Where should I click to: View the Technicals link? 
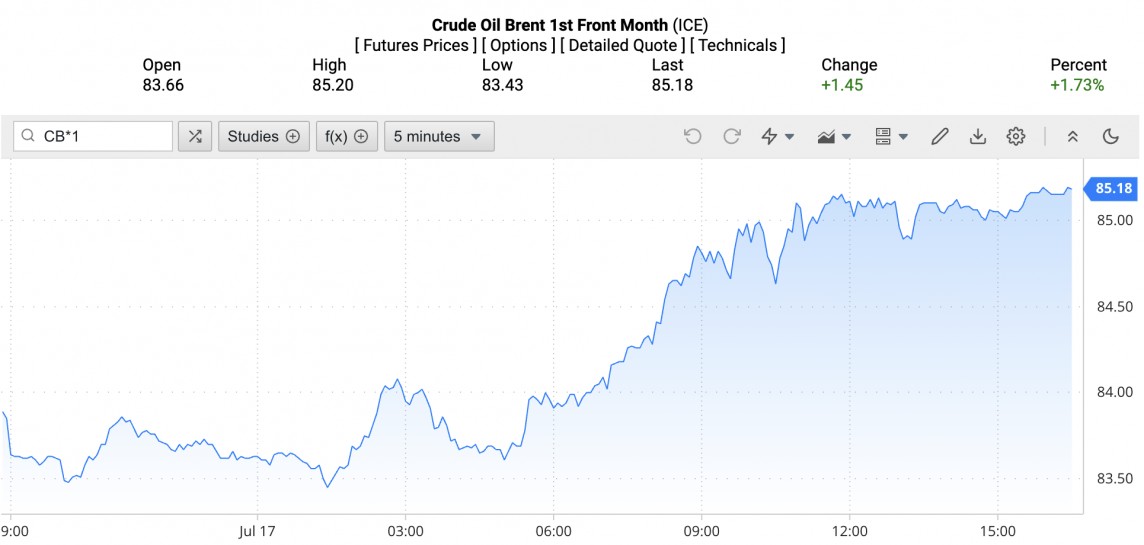coord(738,45)
